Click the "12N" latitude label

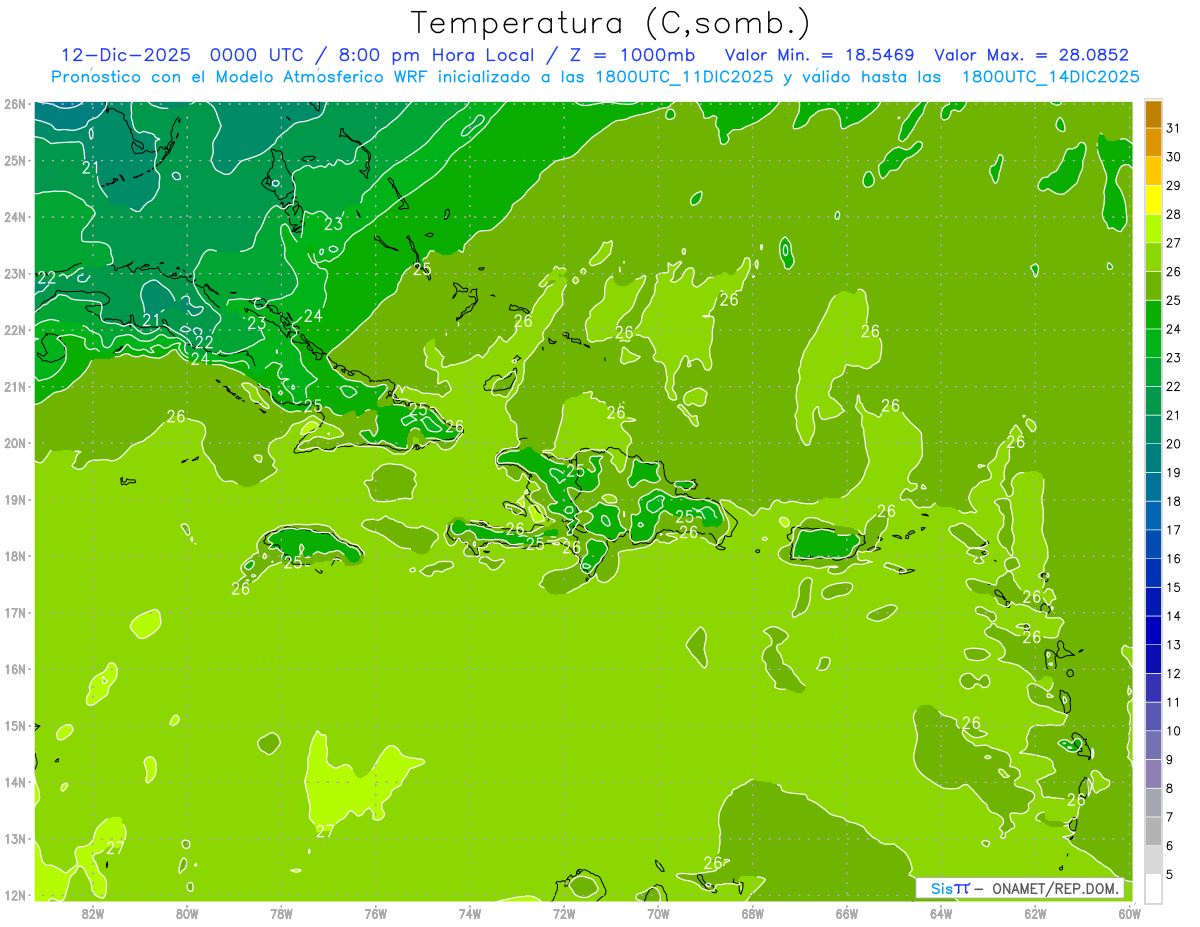(14, 895)
